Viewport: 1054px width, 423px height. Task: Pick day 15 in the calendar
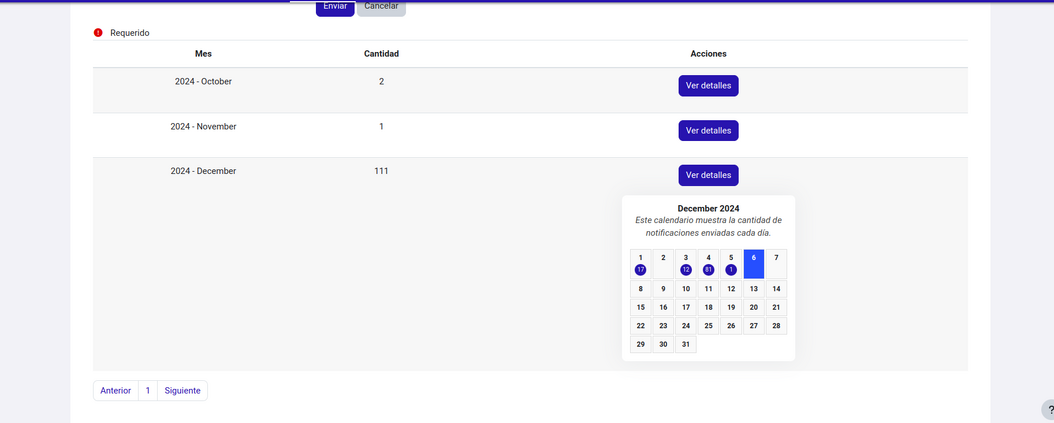point(641,308)
